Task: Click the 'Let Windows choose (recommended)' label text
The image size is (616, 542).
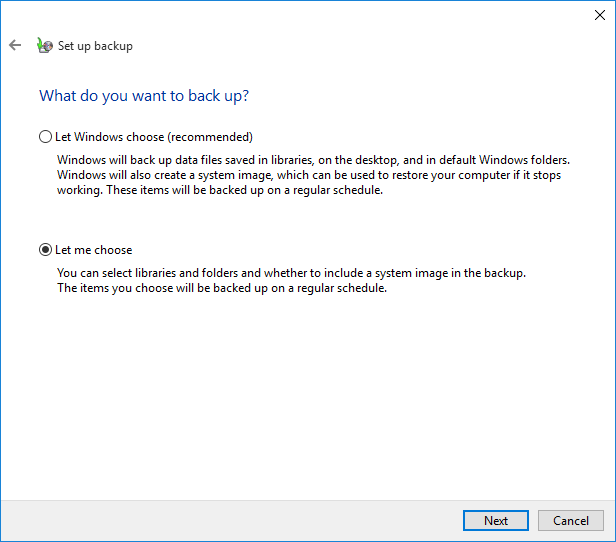Action: 153,137
